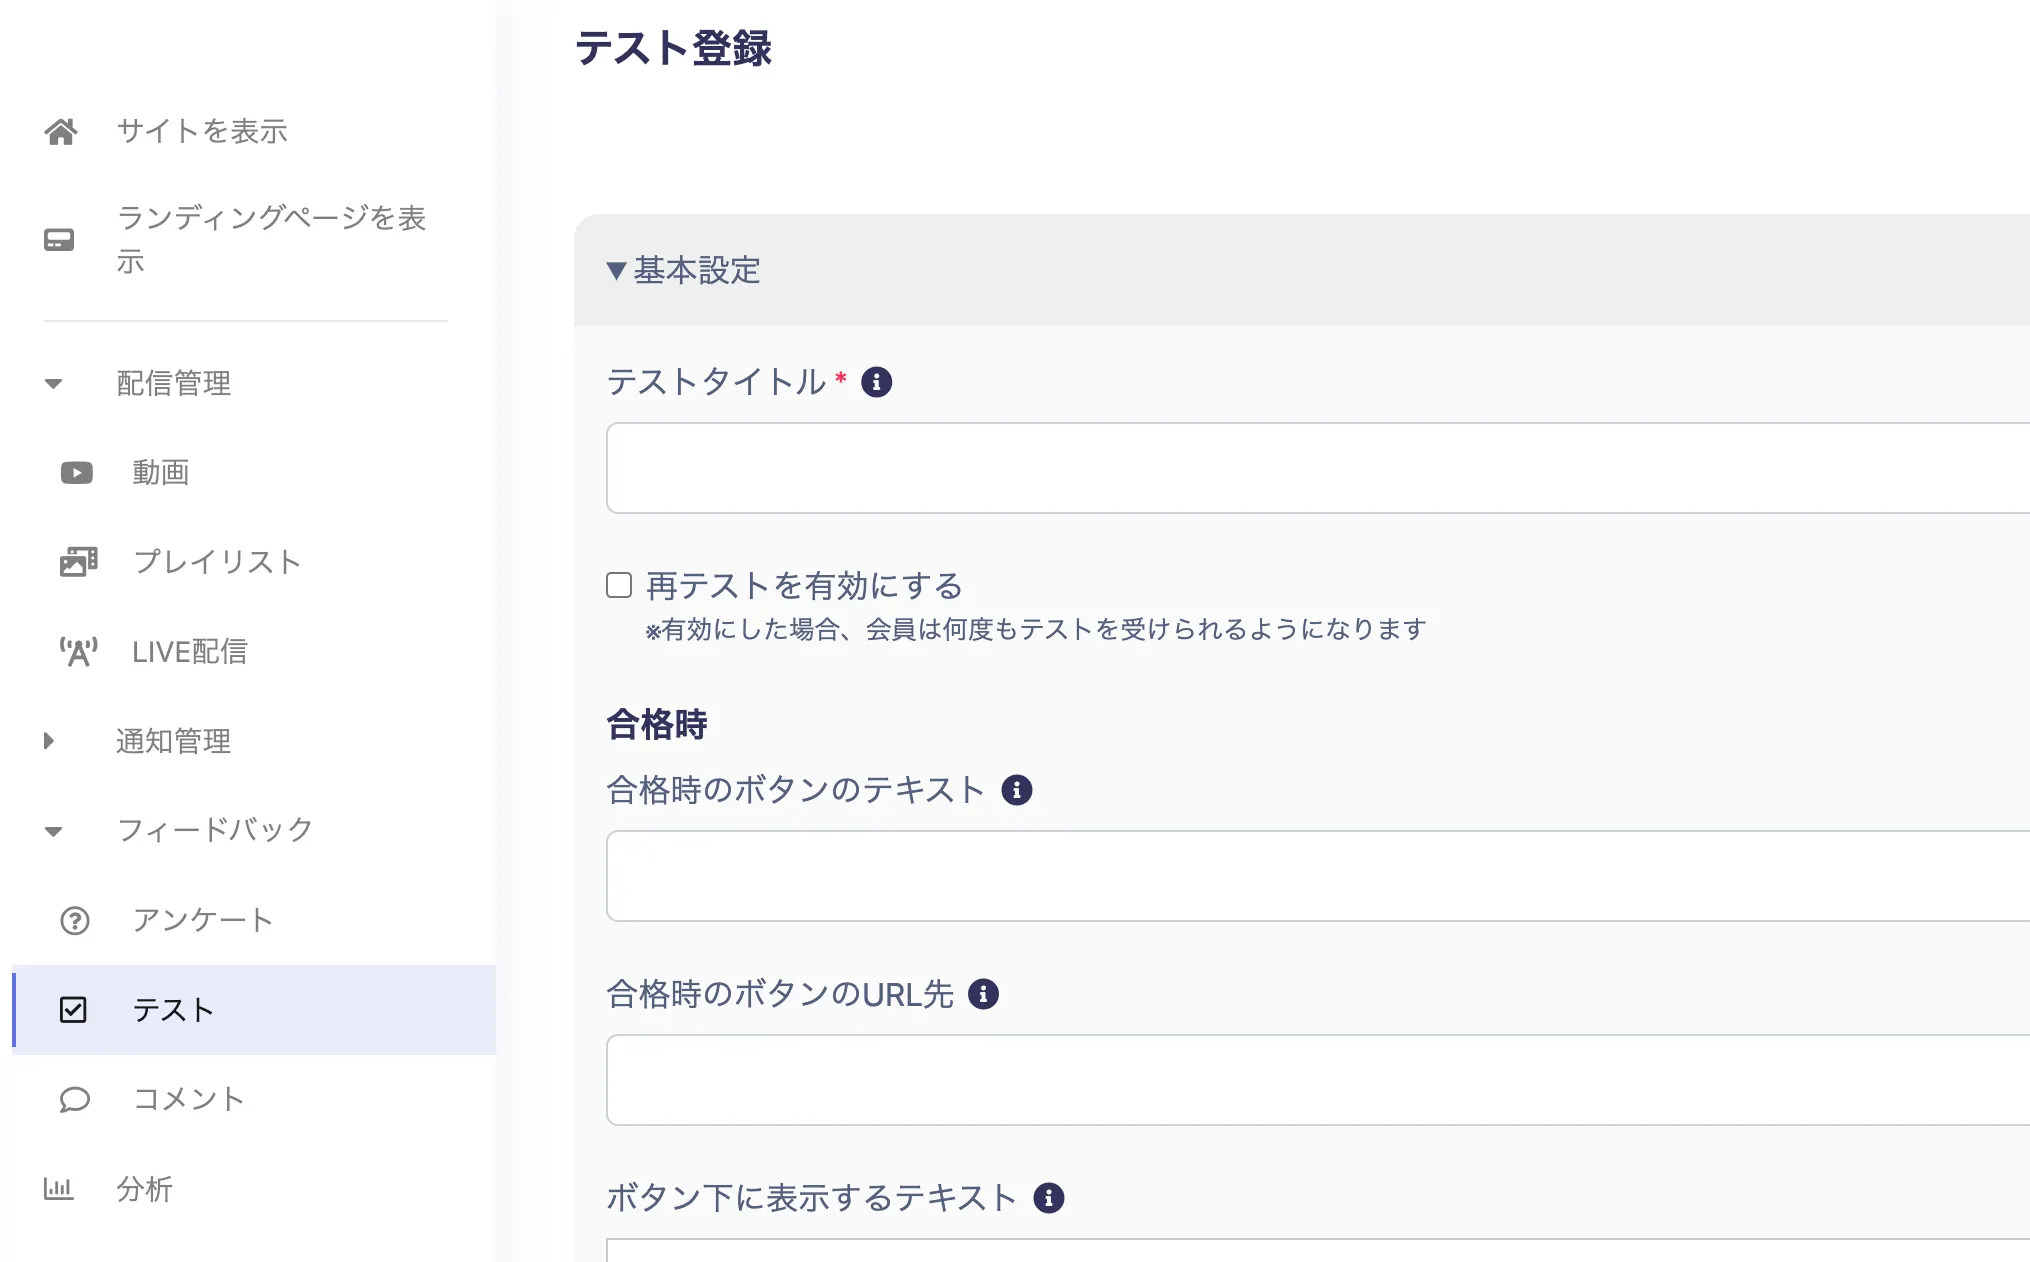Viewport: 2030px width, 1262px height.
Task: Open the サイトを表示 link
Action: tap(202, 131)
